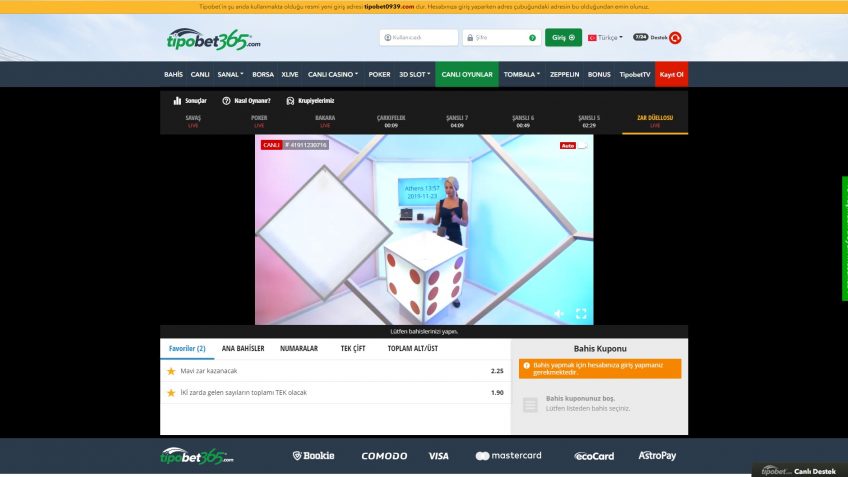
Task: Open the XLIVE menu item
Action: 290,75
